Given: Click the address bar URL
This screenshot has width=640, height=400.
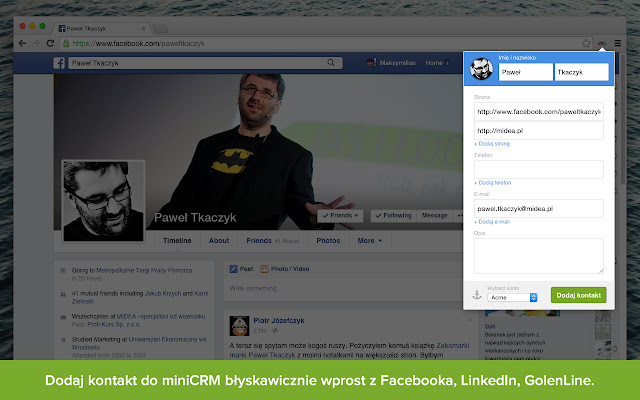Looking at the screenshot, I should click(139, 43).
